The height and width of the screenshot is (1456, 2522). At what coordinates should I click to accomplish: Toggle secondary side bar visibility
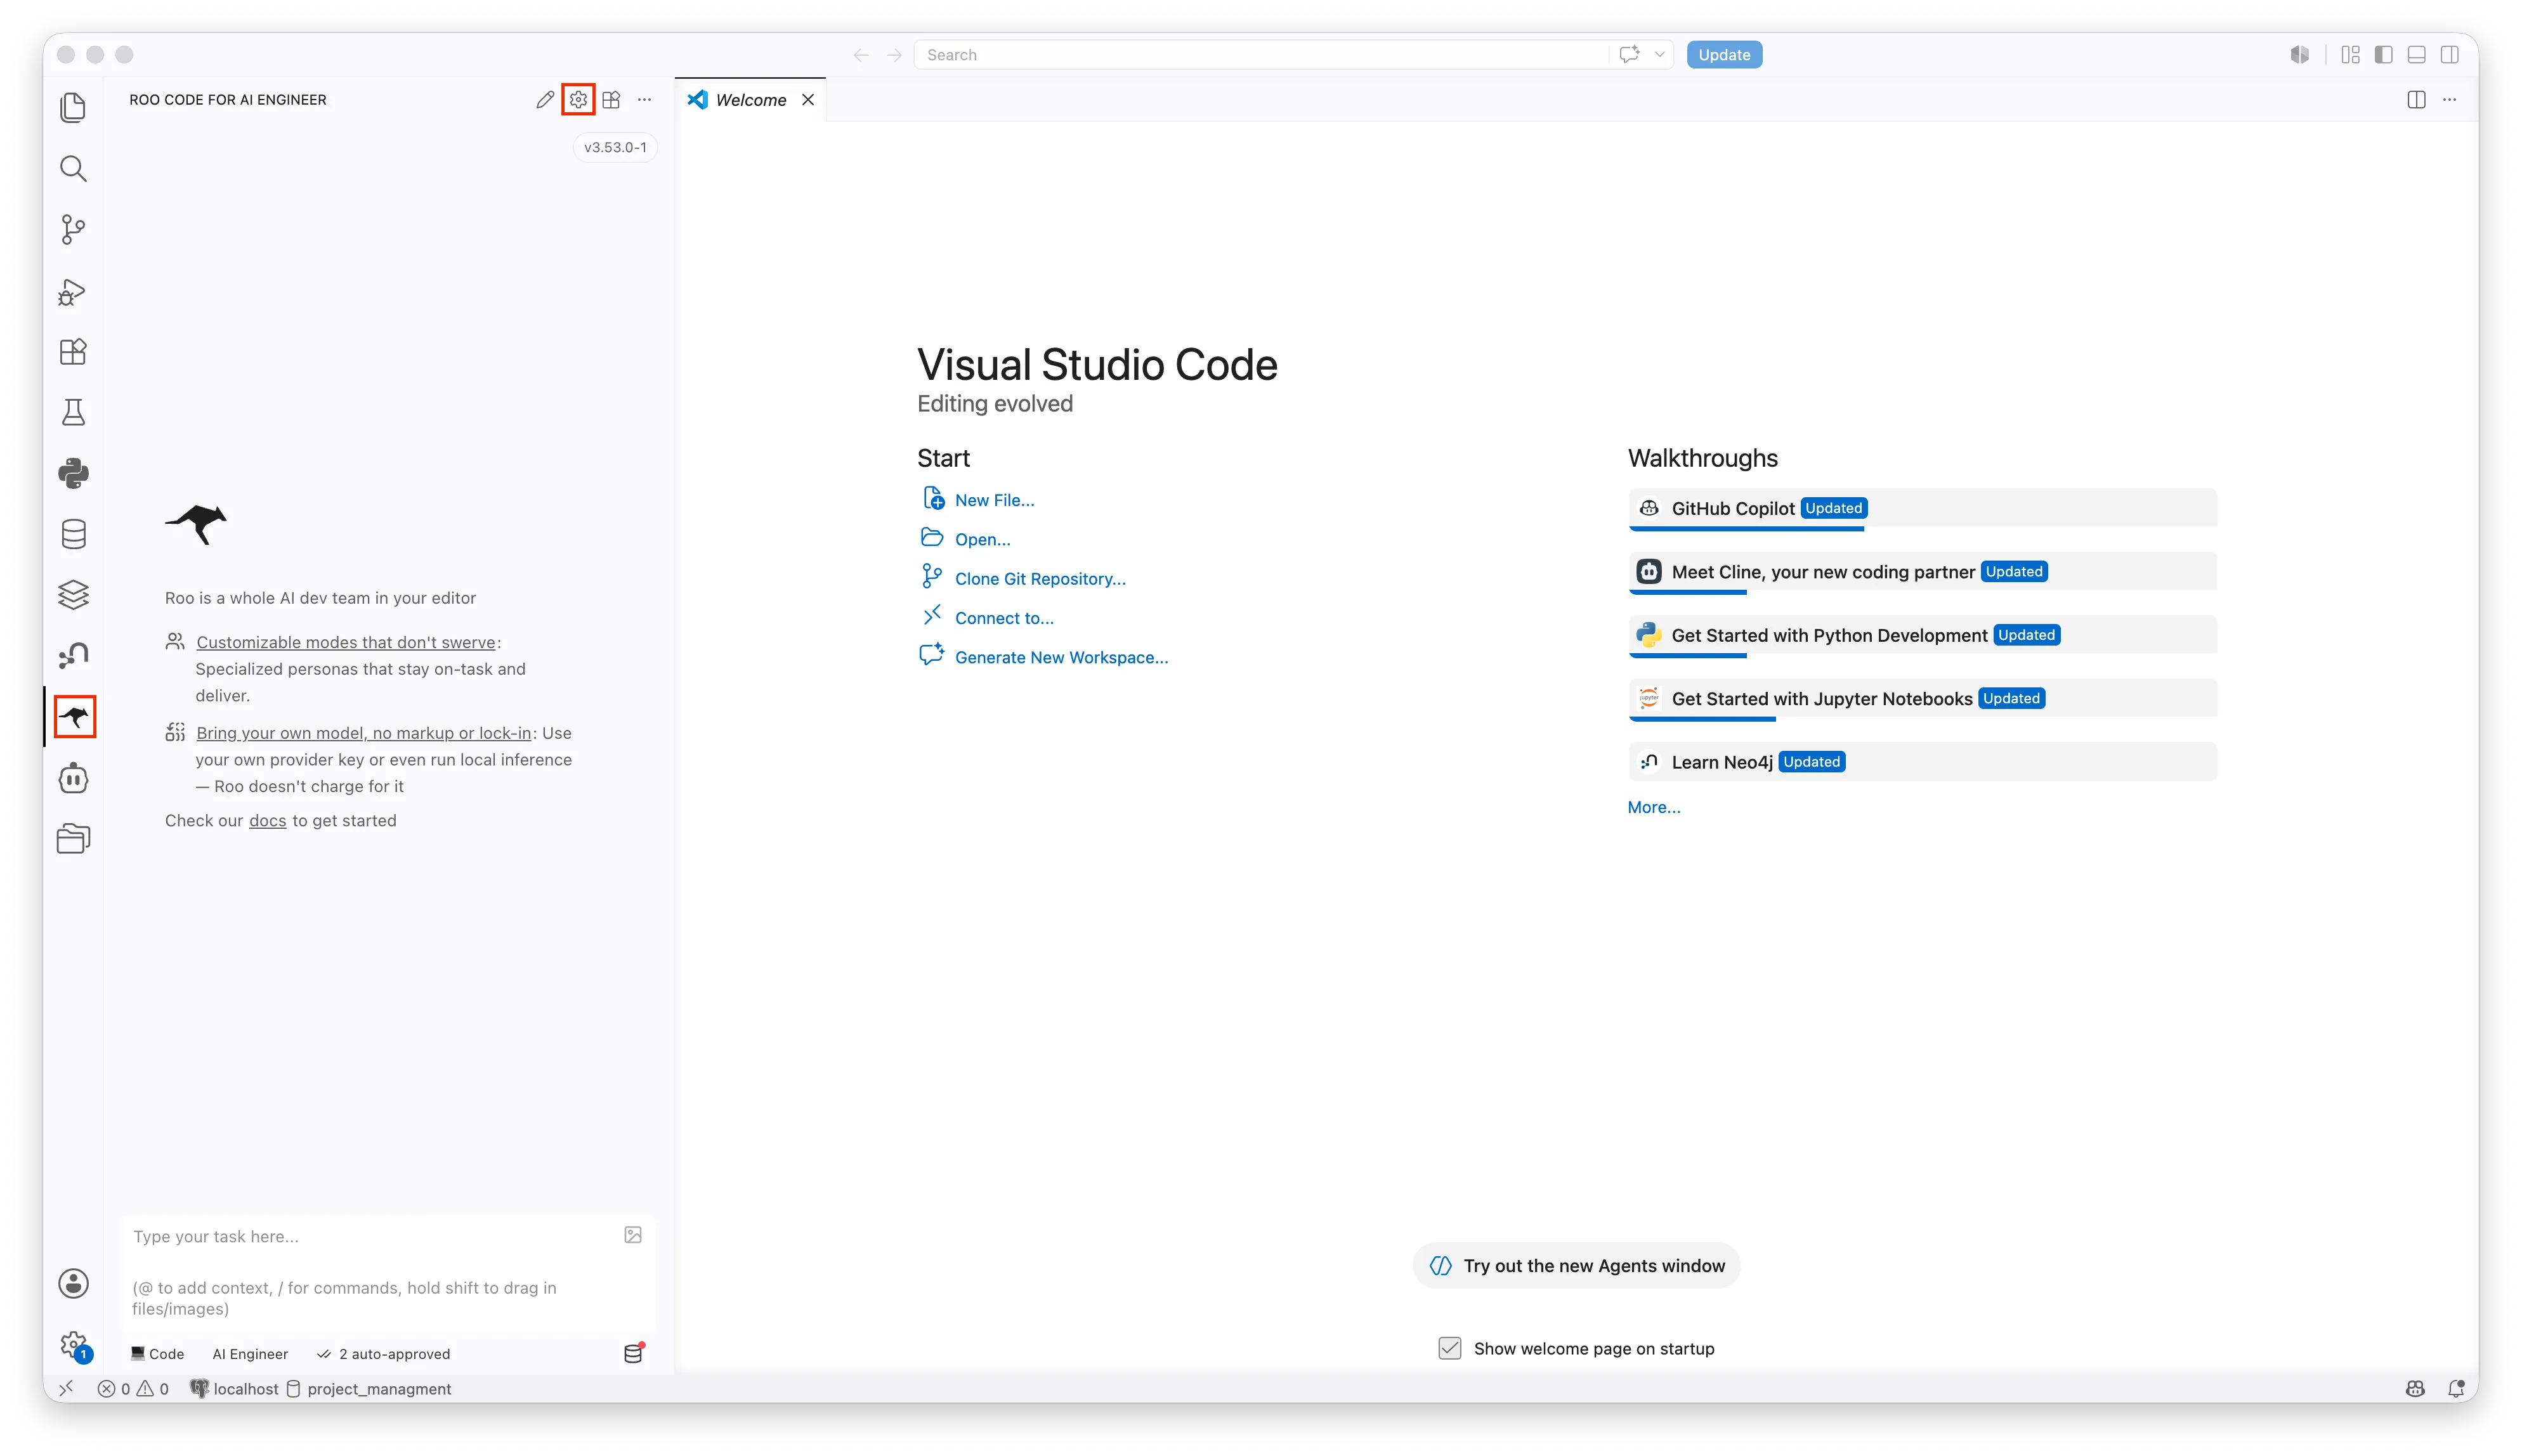(2449, 54)
